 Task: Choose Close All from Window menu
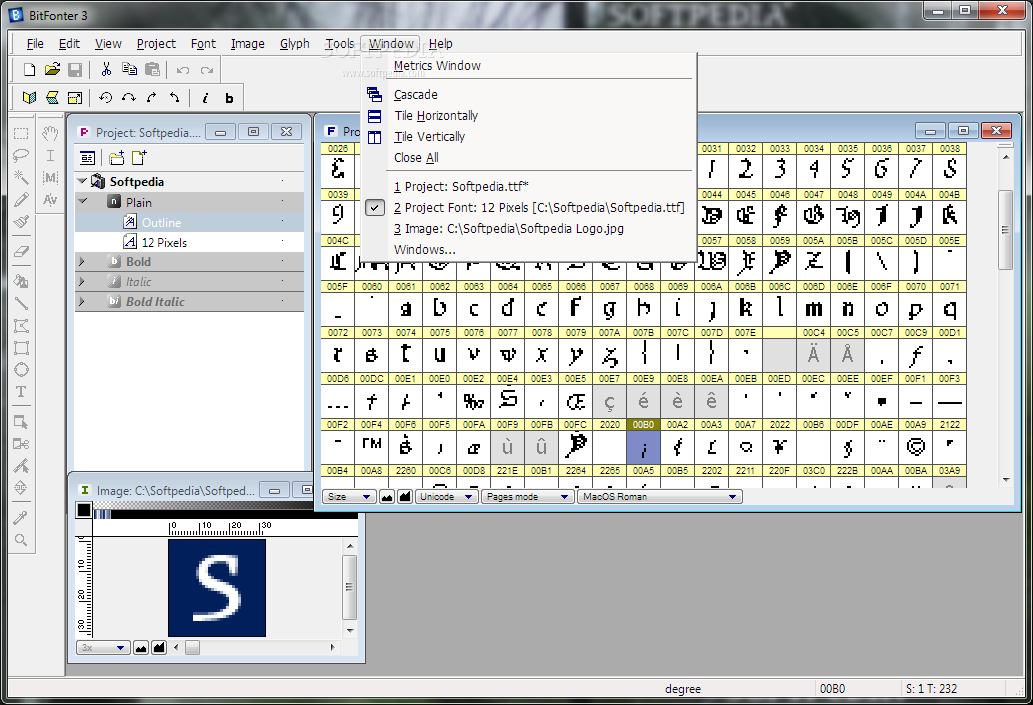click(416, 158)
